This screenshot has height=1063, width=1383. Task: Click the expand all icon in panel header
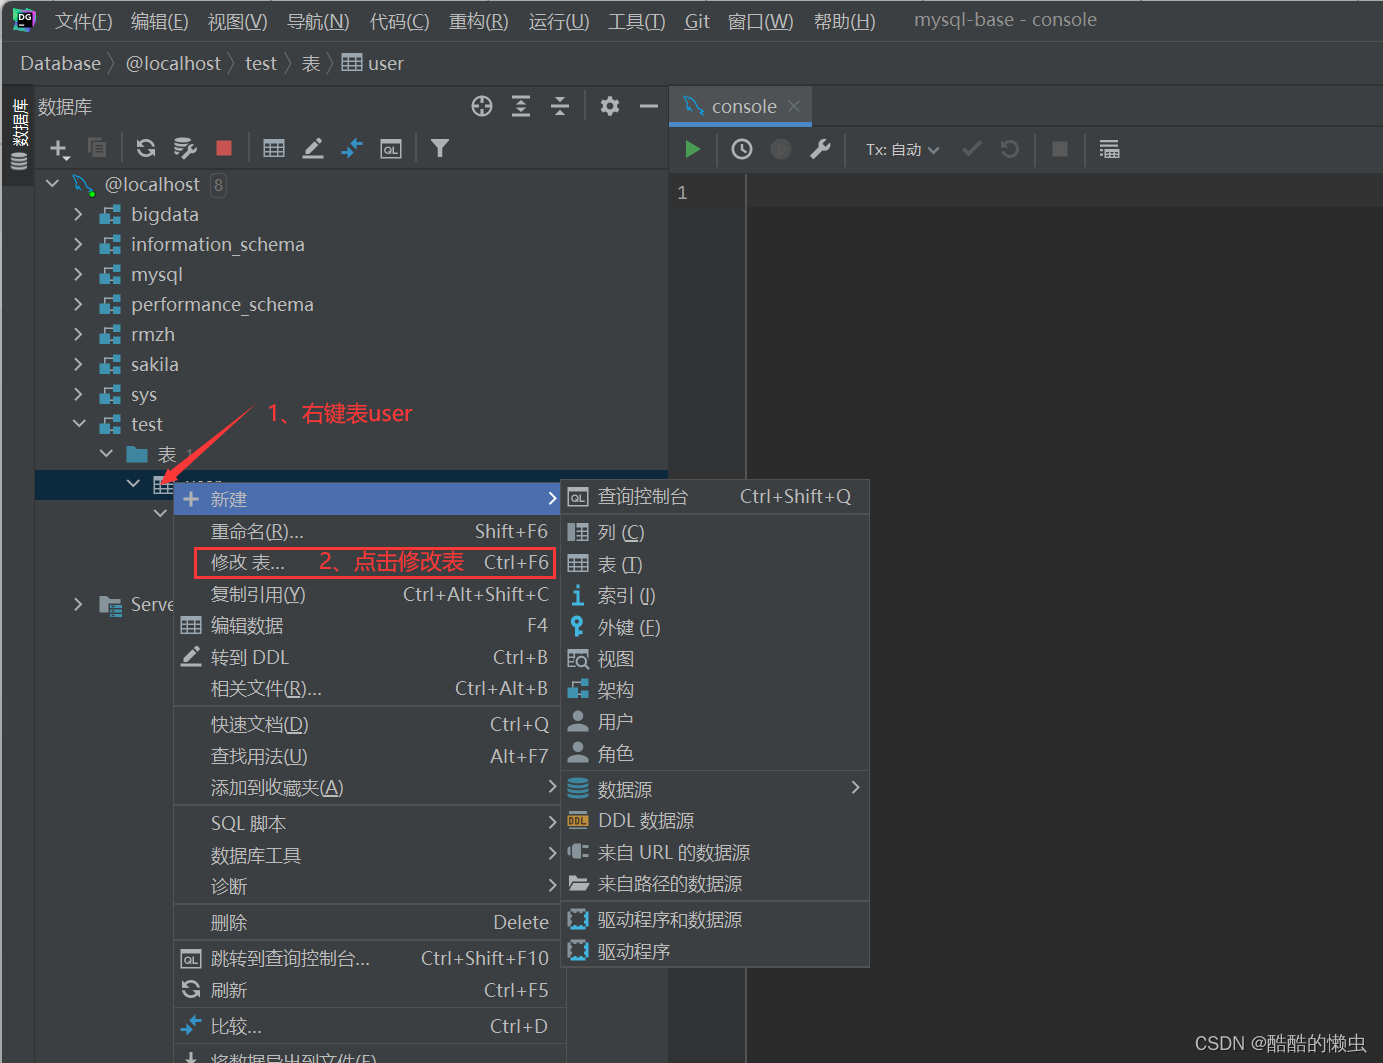tap(521, 106)
